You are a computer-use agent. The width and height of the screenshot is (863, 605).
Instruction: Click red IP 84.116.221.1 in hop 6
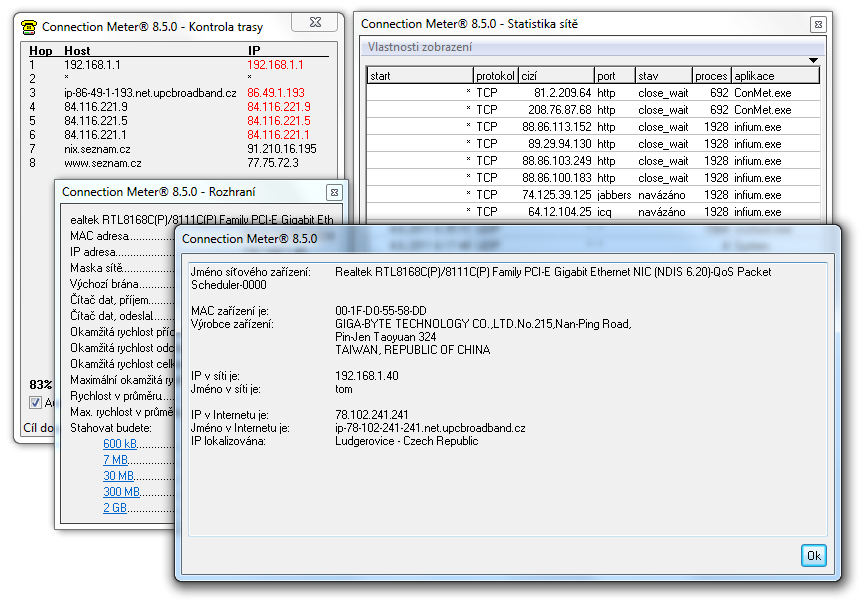(x=278, y=135)
